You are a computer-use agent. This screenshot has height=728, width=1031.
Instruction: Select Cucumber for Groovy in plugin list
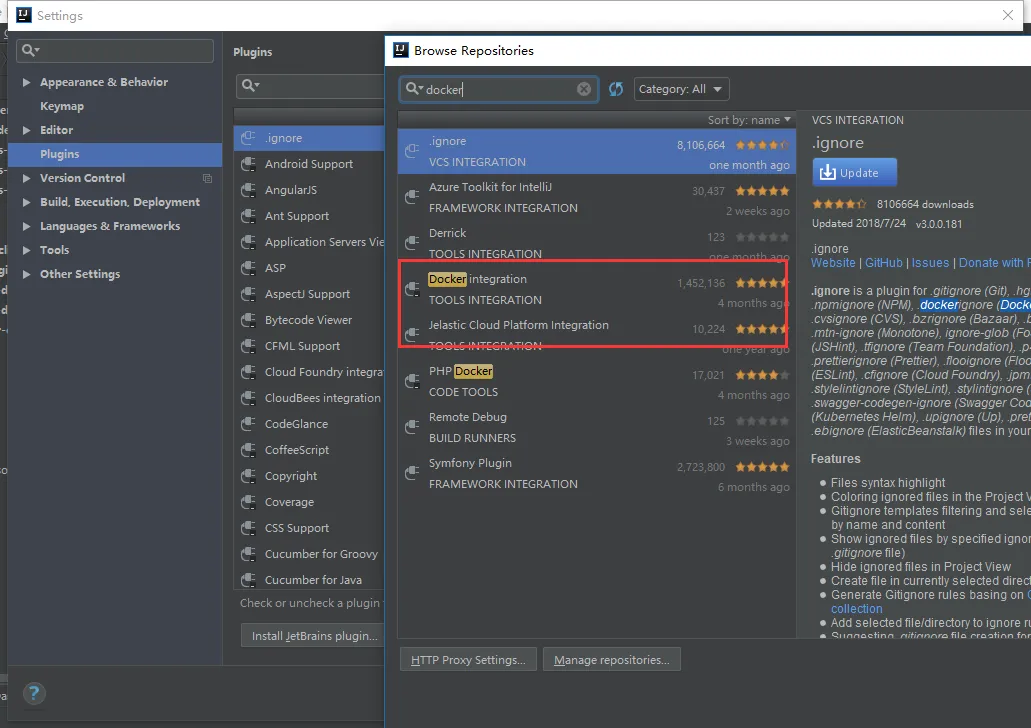pos(309,554)
